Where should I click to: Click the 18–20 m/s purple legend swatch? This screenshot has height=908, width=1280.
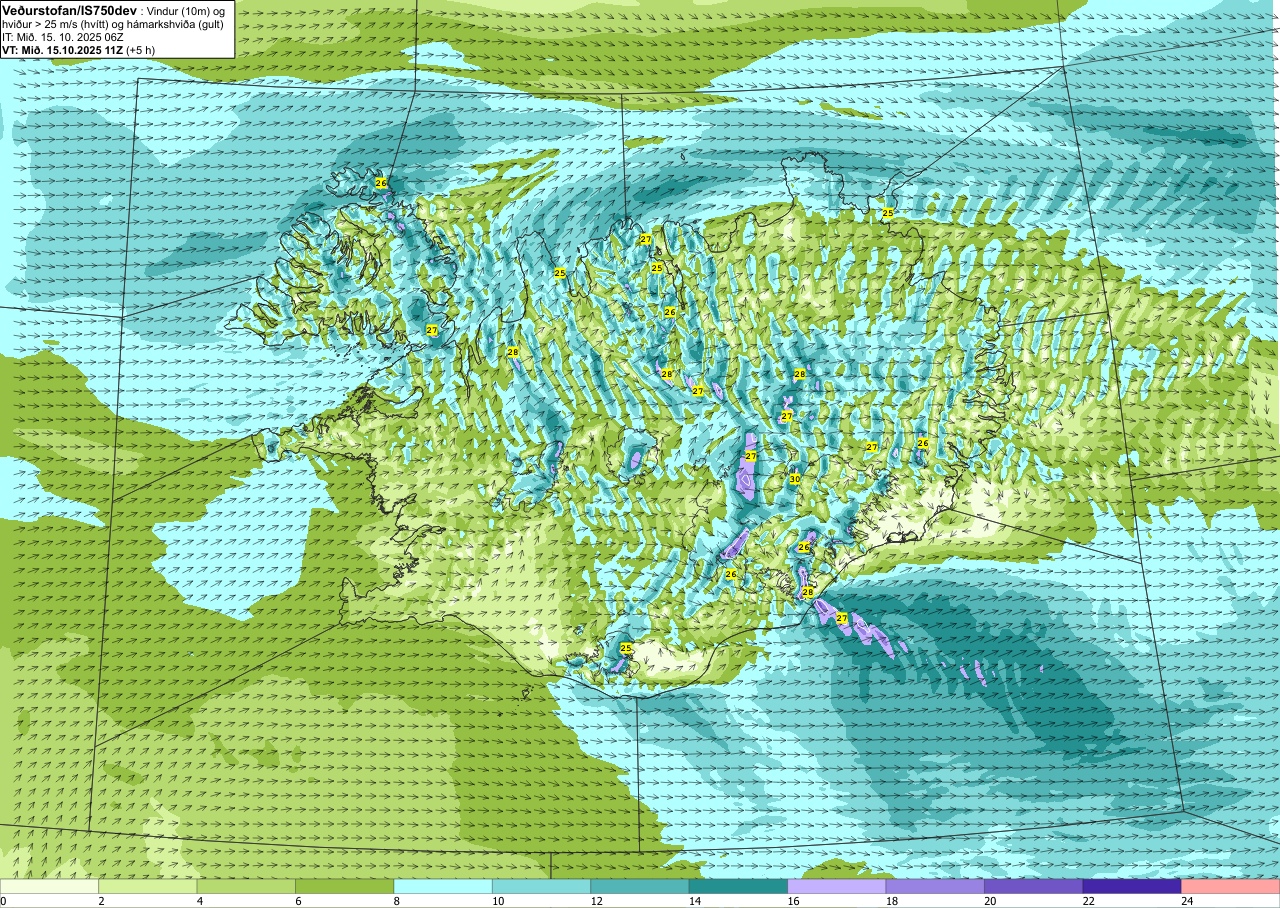click(935, 887)
